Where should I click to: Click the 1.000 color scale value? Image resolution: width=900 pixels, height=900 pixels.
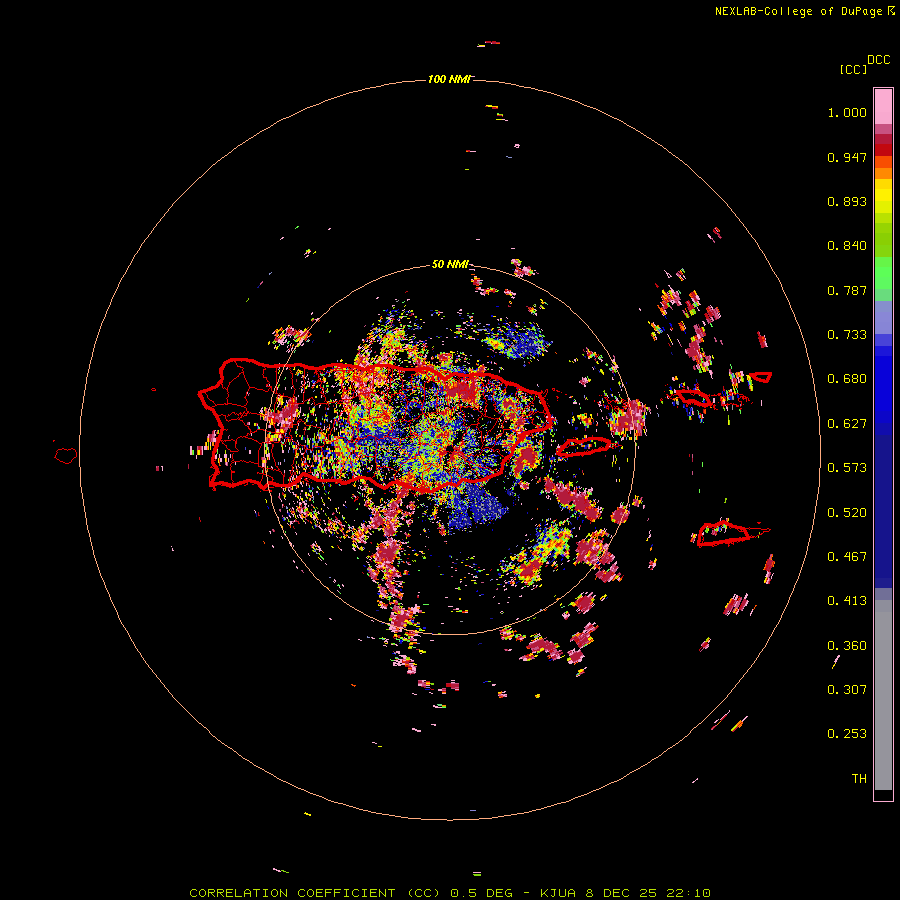pos(847,112)
